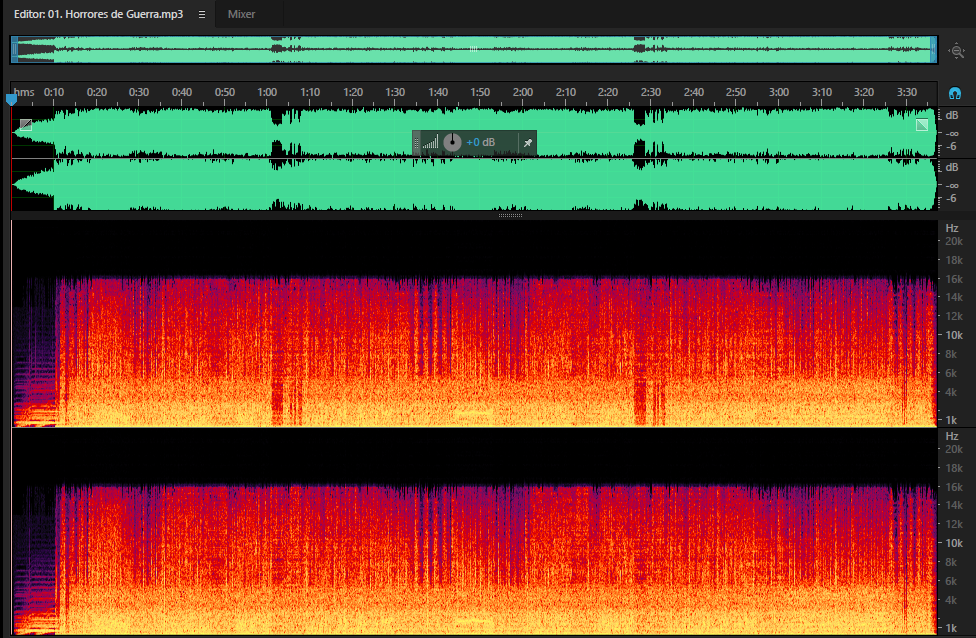
Task: Click the -6 mark on left channel scale
Action: click(951, 146)
